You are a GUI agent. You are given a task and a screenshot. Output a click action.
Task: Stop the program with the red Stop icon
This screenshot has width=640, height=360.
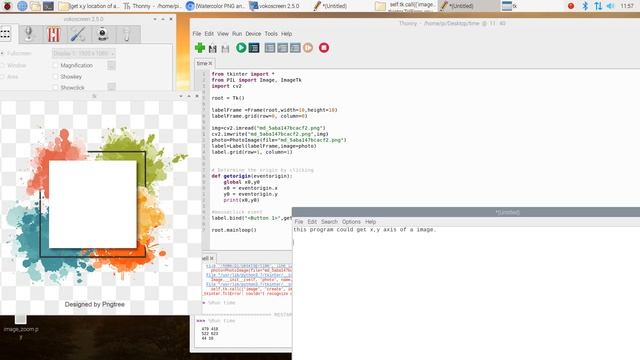324,48
